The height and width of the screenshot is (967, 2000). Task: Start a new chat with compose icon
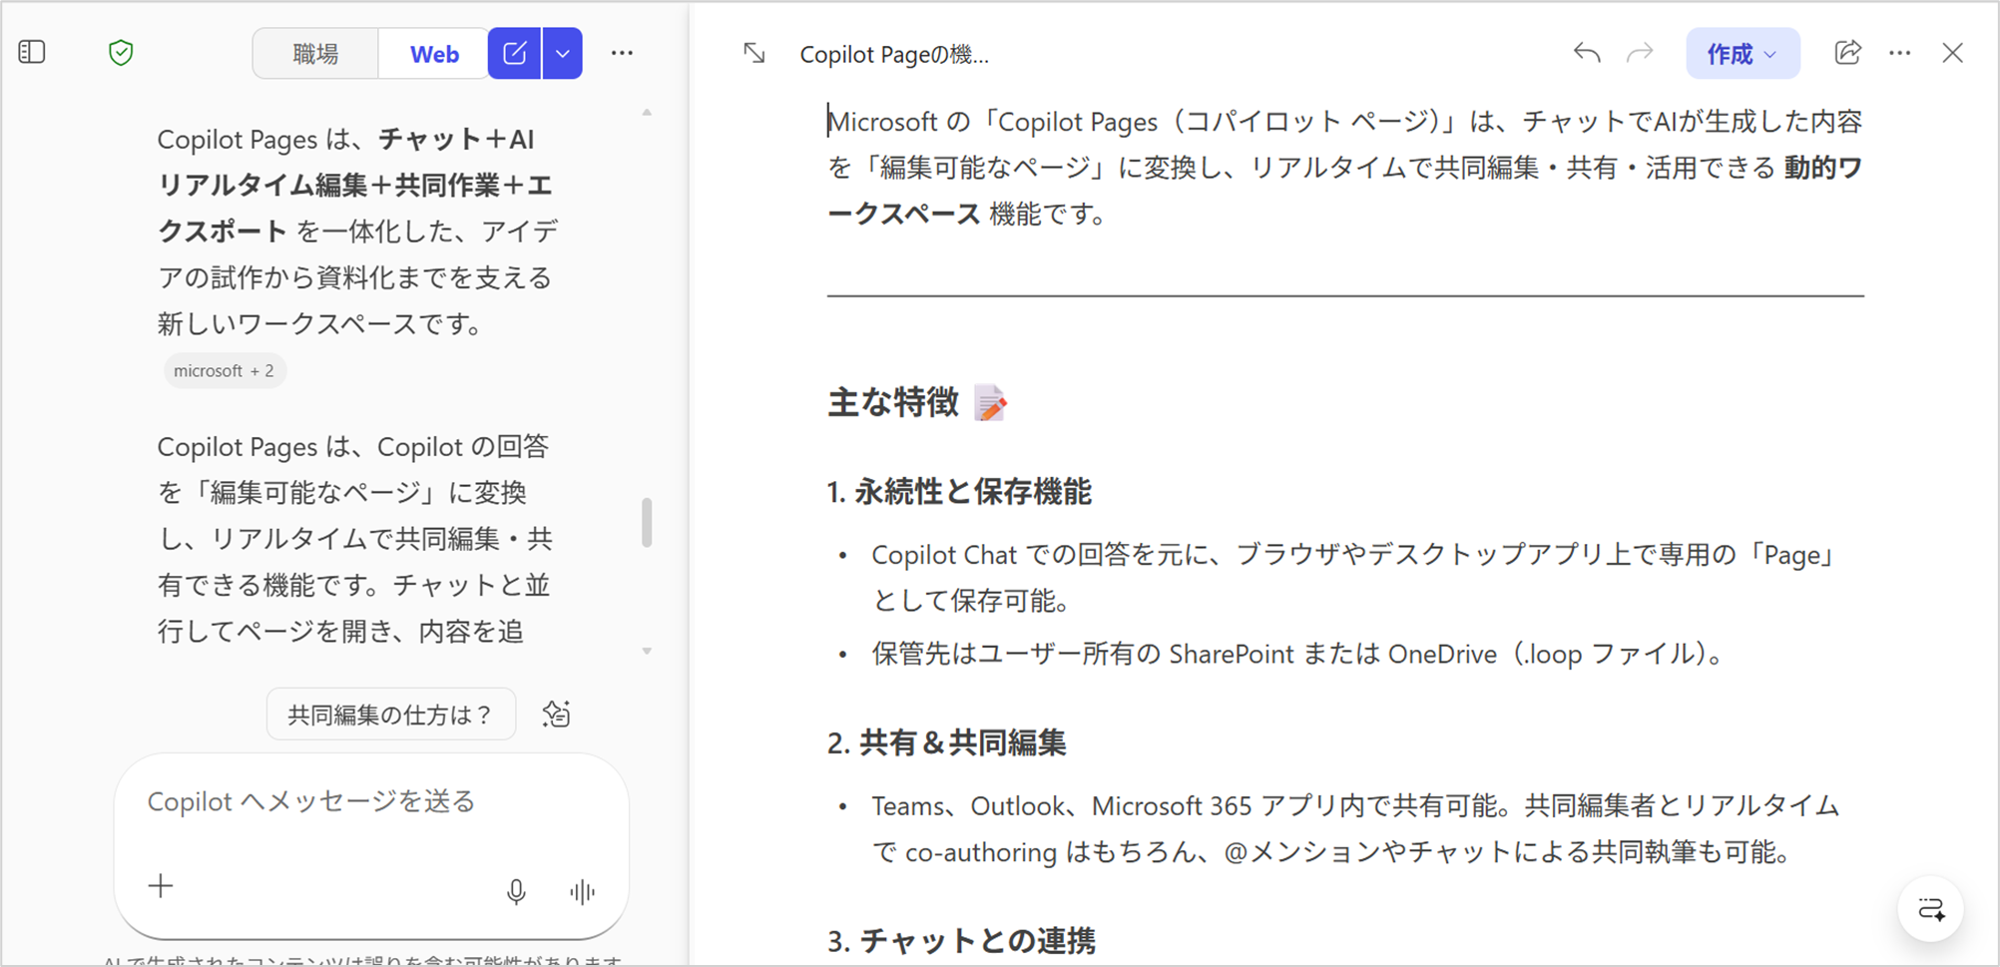coord(514,54)
